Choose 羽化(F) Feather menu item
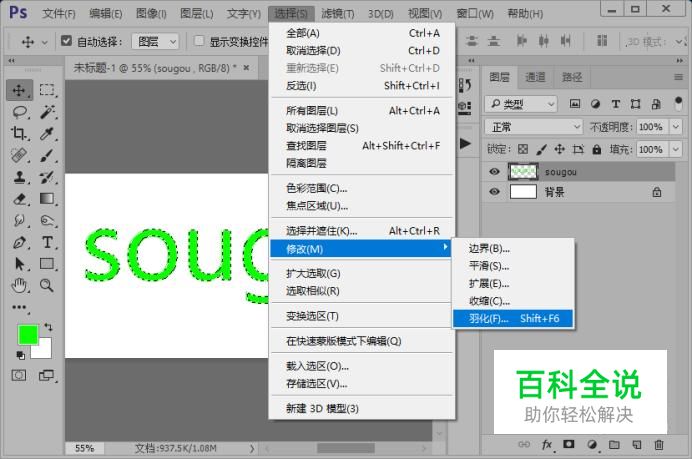 [x=513, y=318]
